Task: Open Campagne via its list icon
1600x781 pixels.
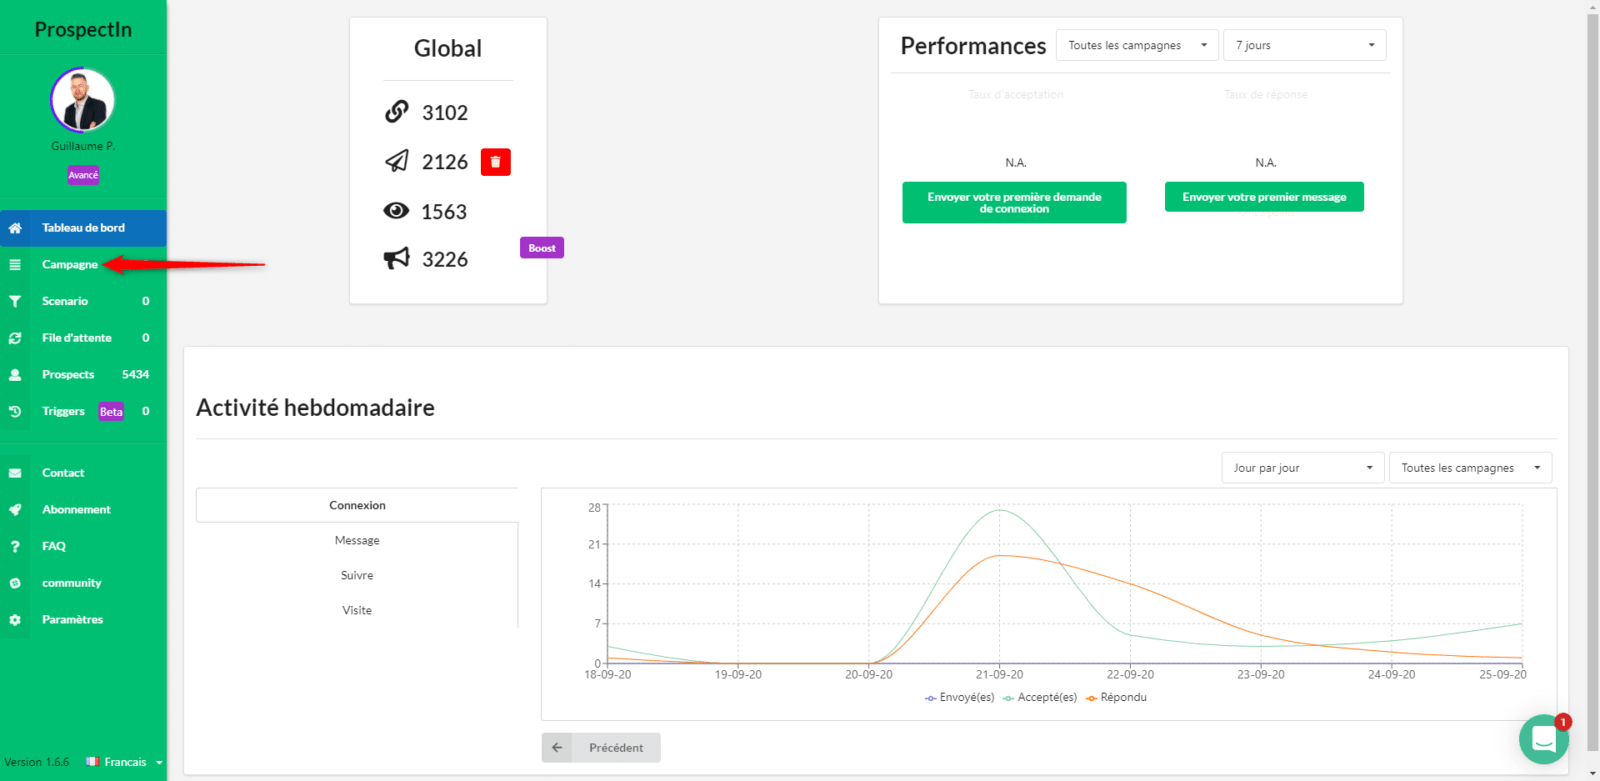Action: pyautogui.click(x=15, y=265)
